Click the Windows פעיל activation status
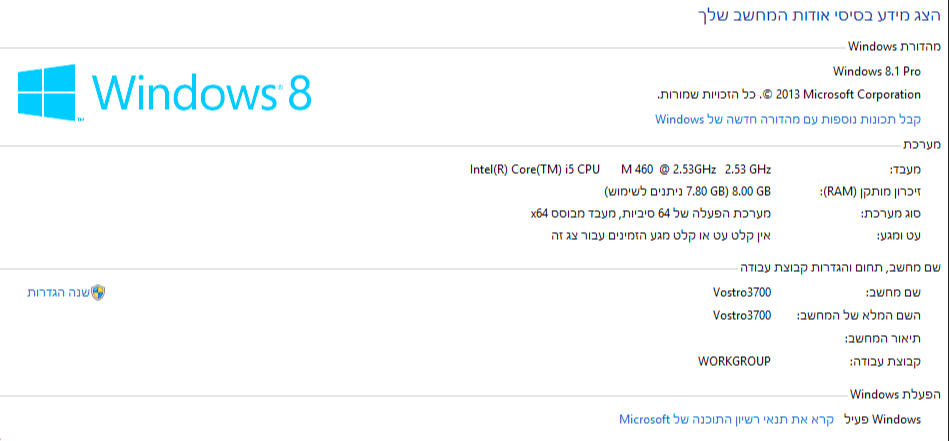The width and height of the screenshot is (949, 441). click(x=882, y=419)
